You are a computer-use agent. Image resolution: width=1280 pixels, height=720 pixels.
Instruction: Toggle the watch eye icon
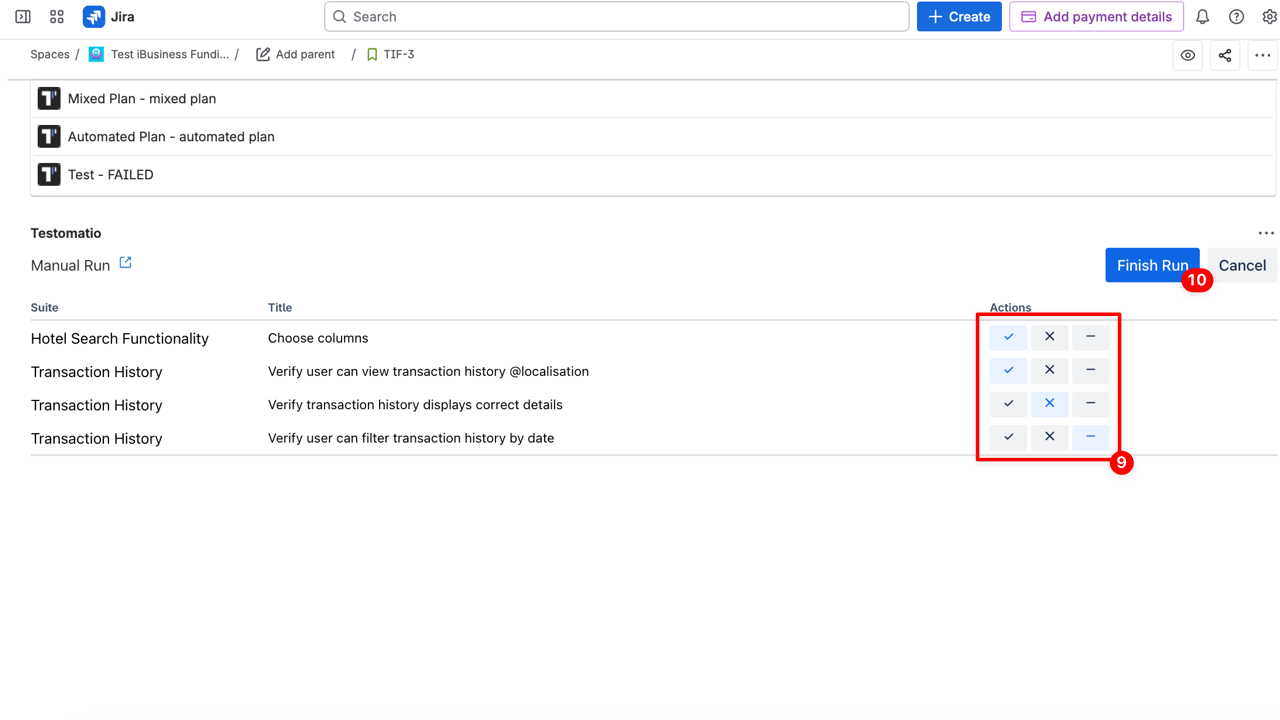(x=1188, y=56)
